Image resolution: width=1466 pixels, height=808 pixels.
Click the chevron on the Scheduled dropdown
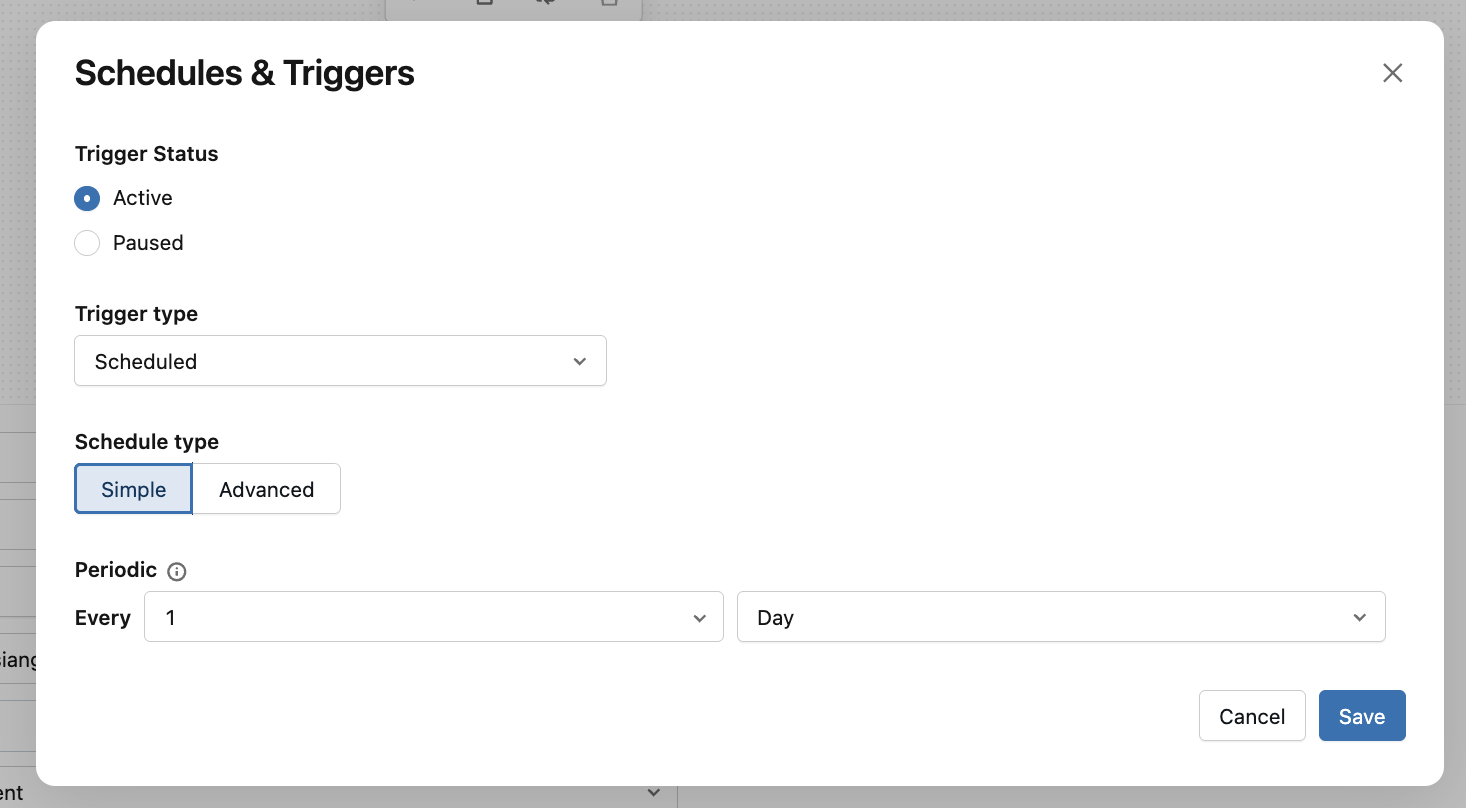[580, 361]
